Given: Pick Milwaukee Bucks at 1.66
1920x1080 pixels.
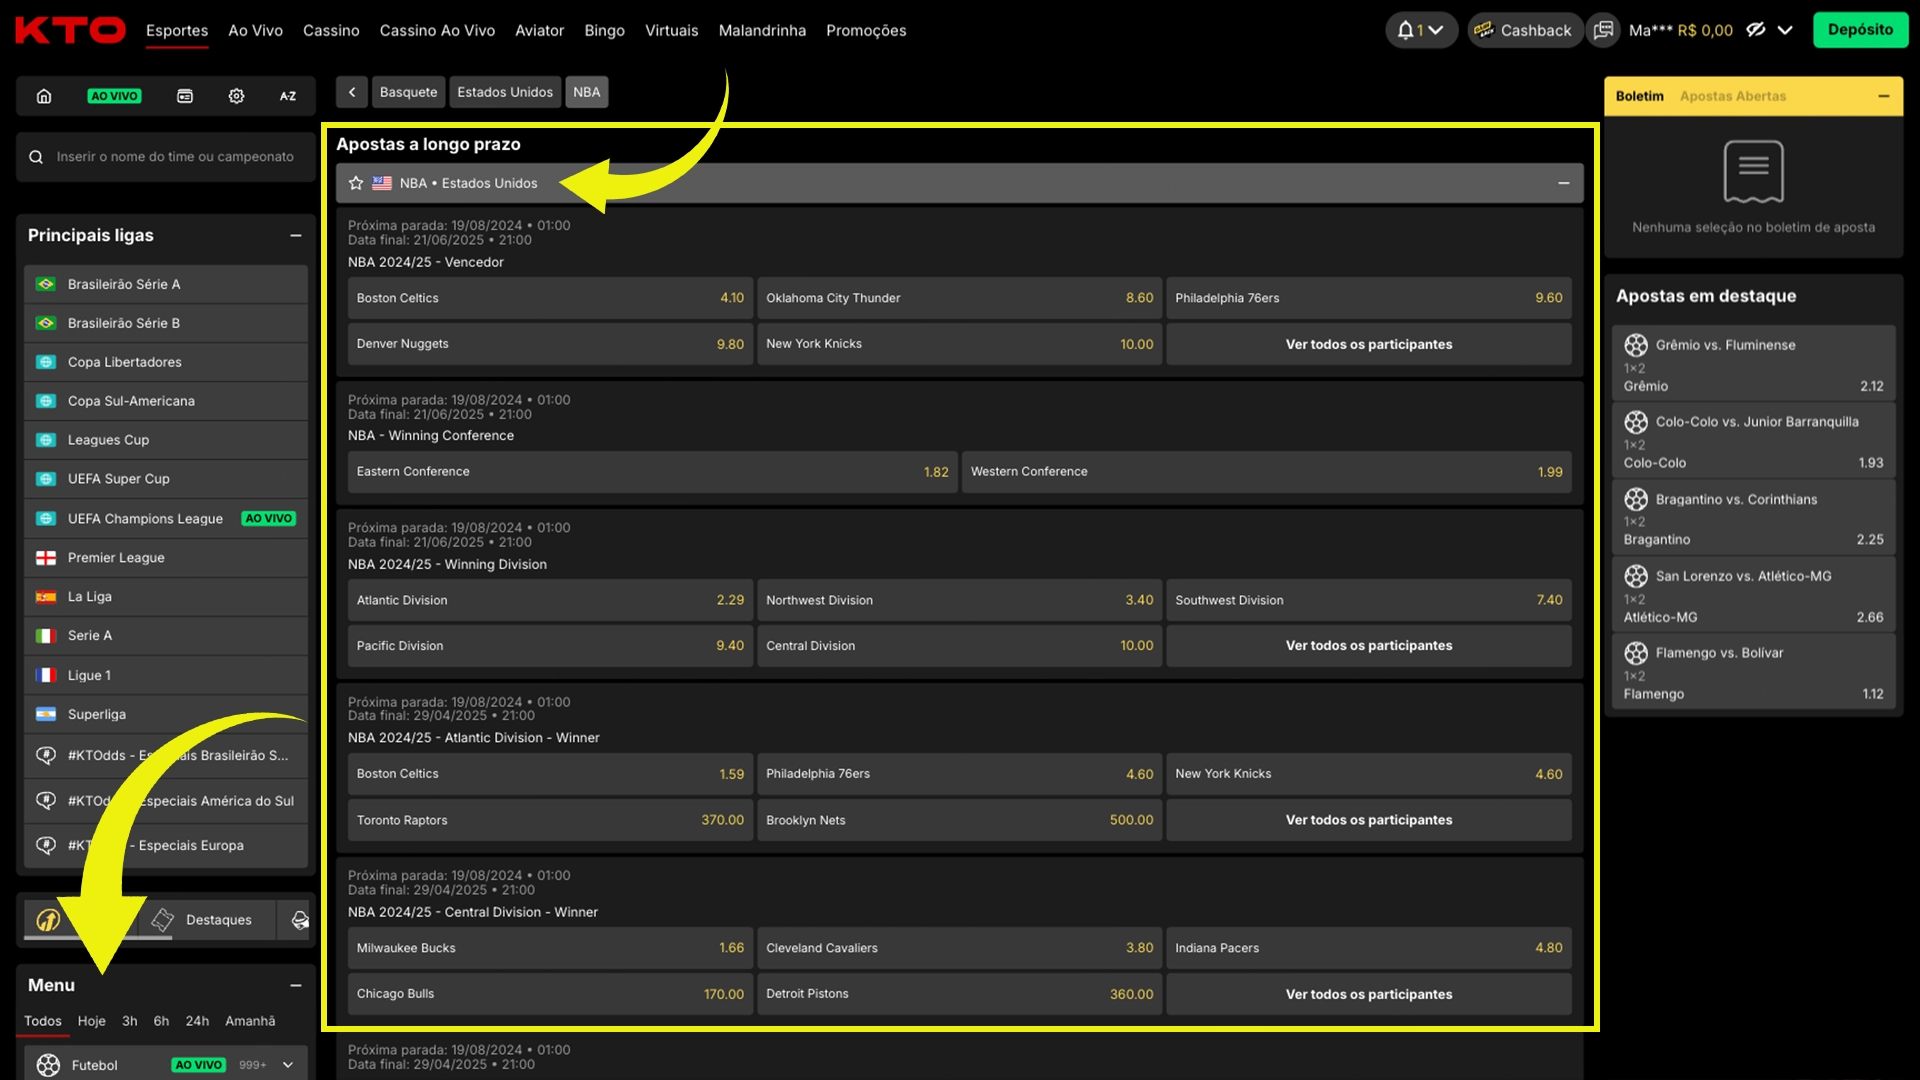Looking at the screenshot, I should 550,948.
